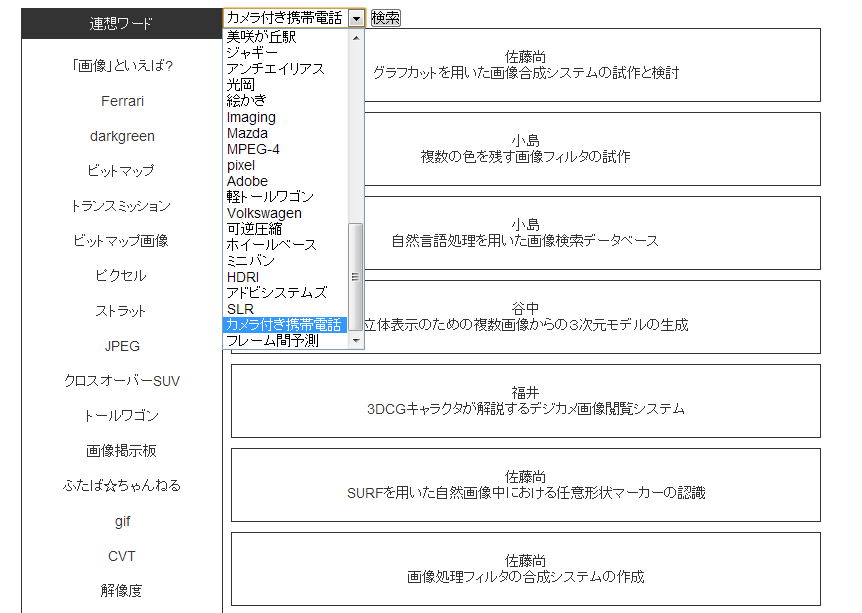Click ビットマップ画像 in the sidebar
The image size is (862, 613).
(x=122, y=241)
